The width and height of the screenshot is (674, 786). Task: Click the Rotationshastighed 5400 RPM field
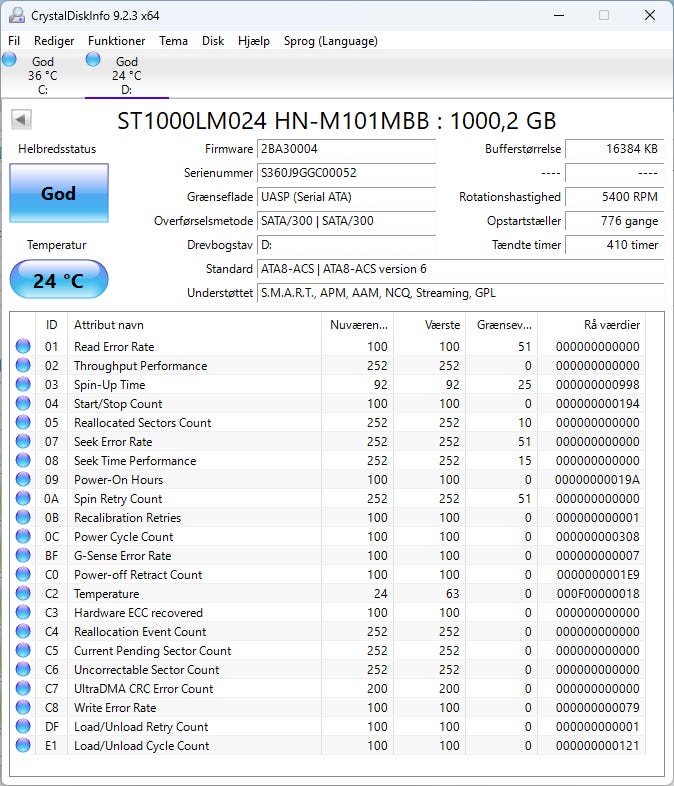click(x=614, y=197)
